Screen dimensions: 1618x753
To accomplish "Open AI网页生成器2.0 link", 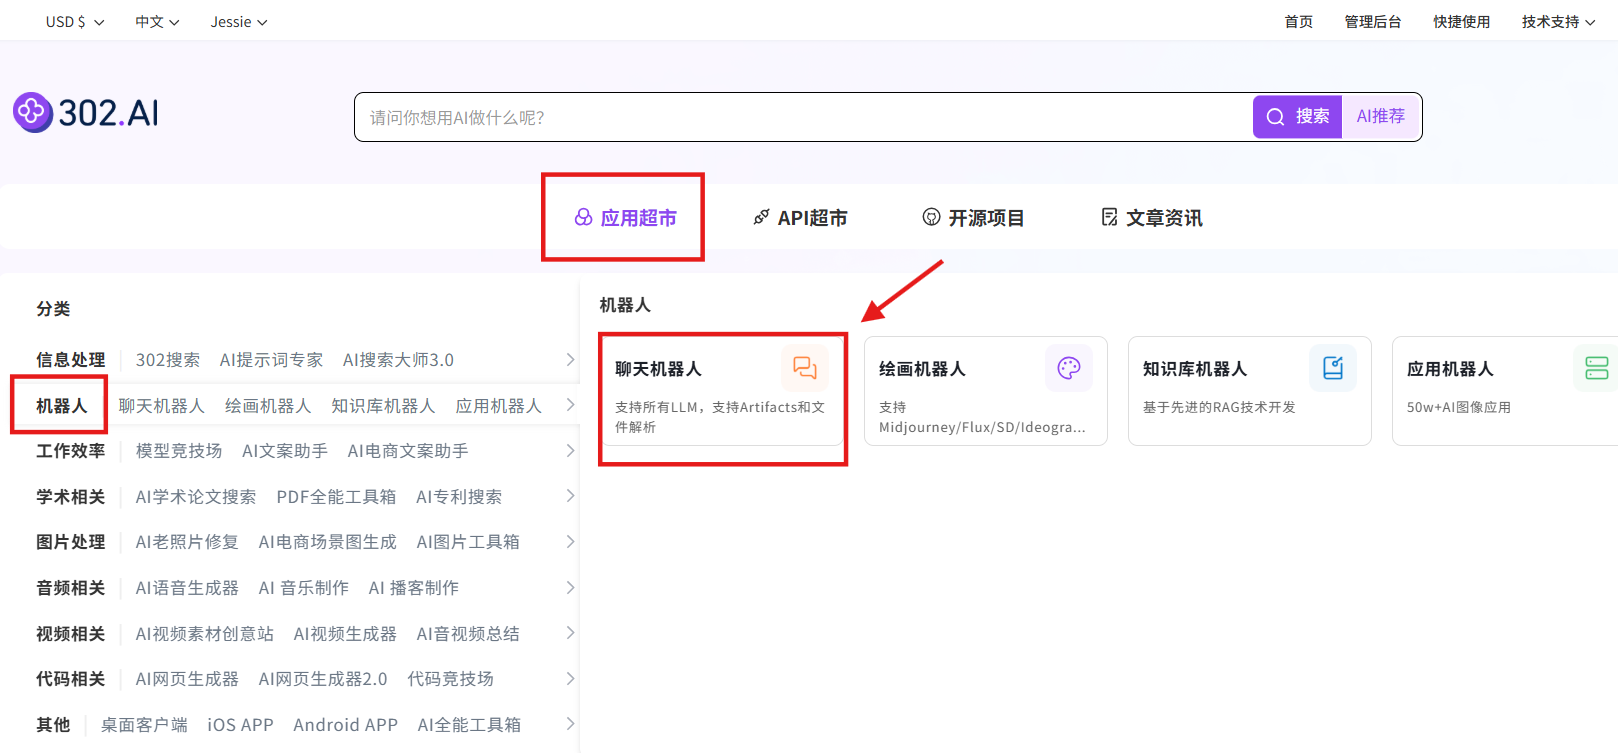I will 323,679.
